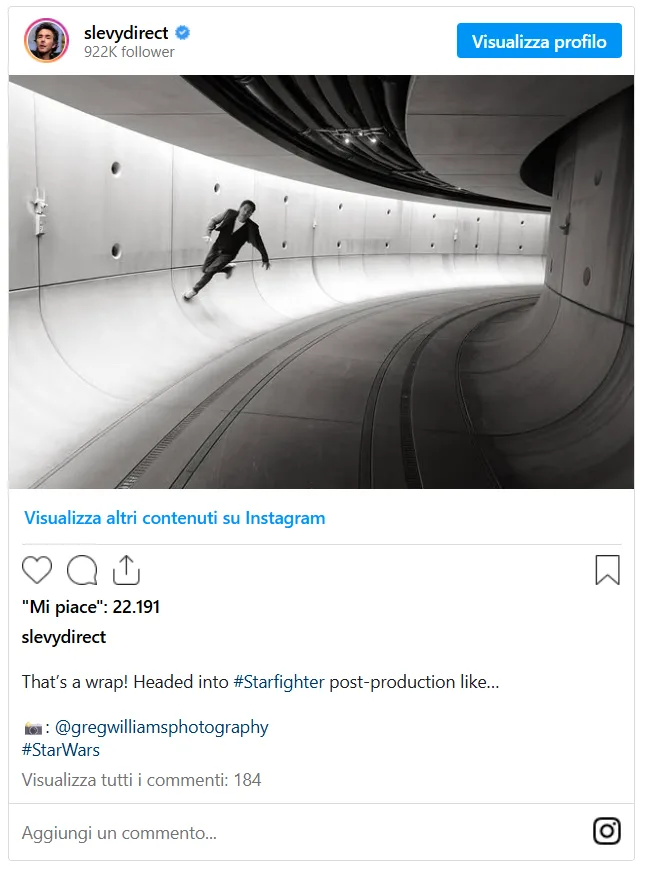
Task: Click the blue verified badge
Action: coord(183,33)
